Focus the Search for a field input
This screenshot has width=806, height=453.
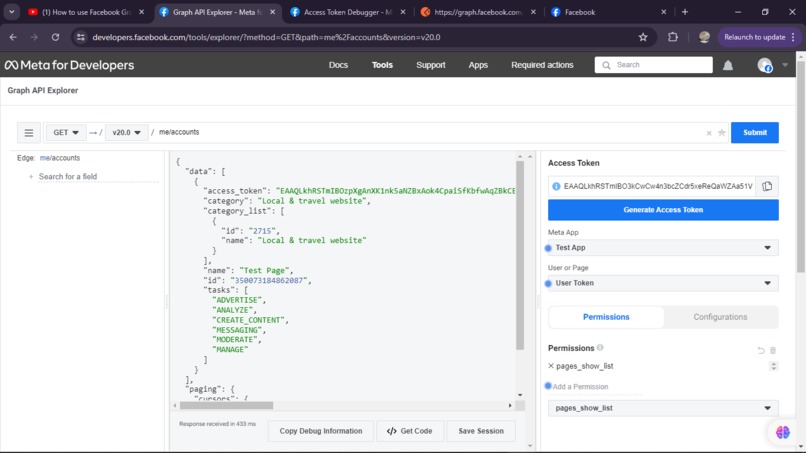point(98,177)
